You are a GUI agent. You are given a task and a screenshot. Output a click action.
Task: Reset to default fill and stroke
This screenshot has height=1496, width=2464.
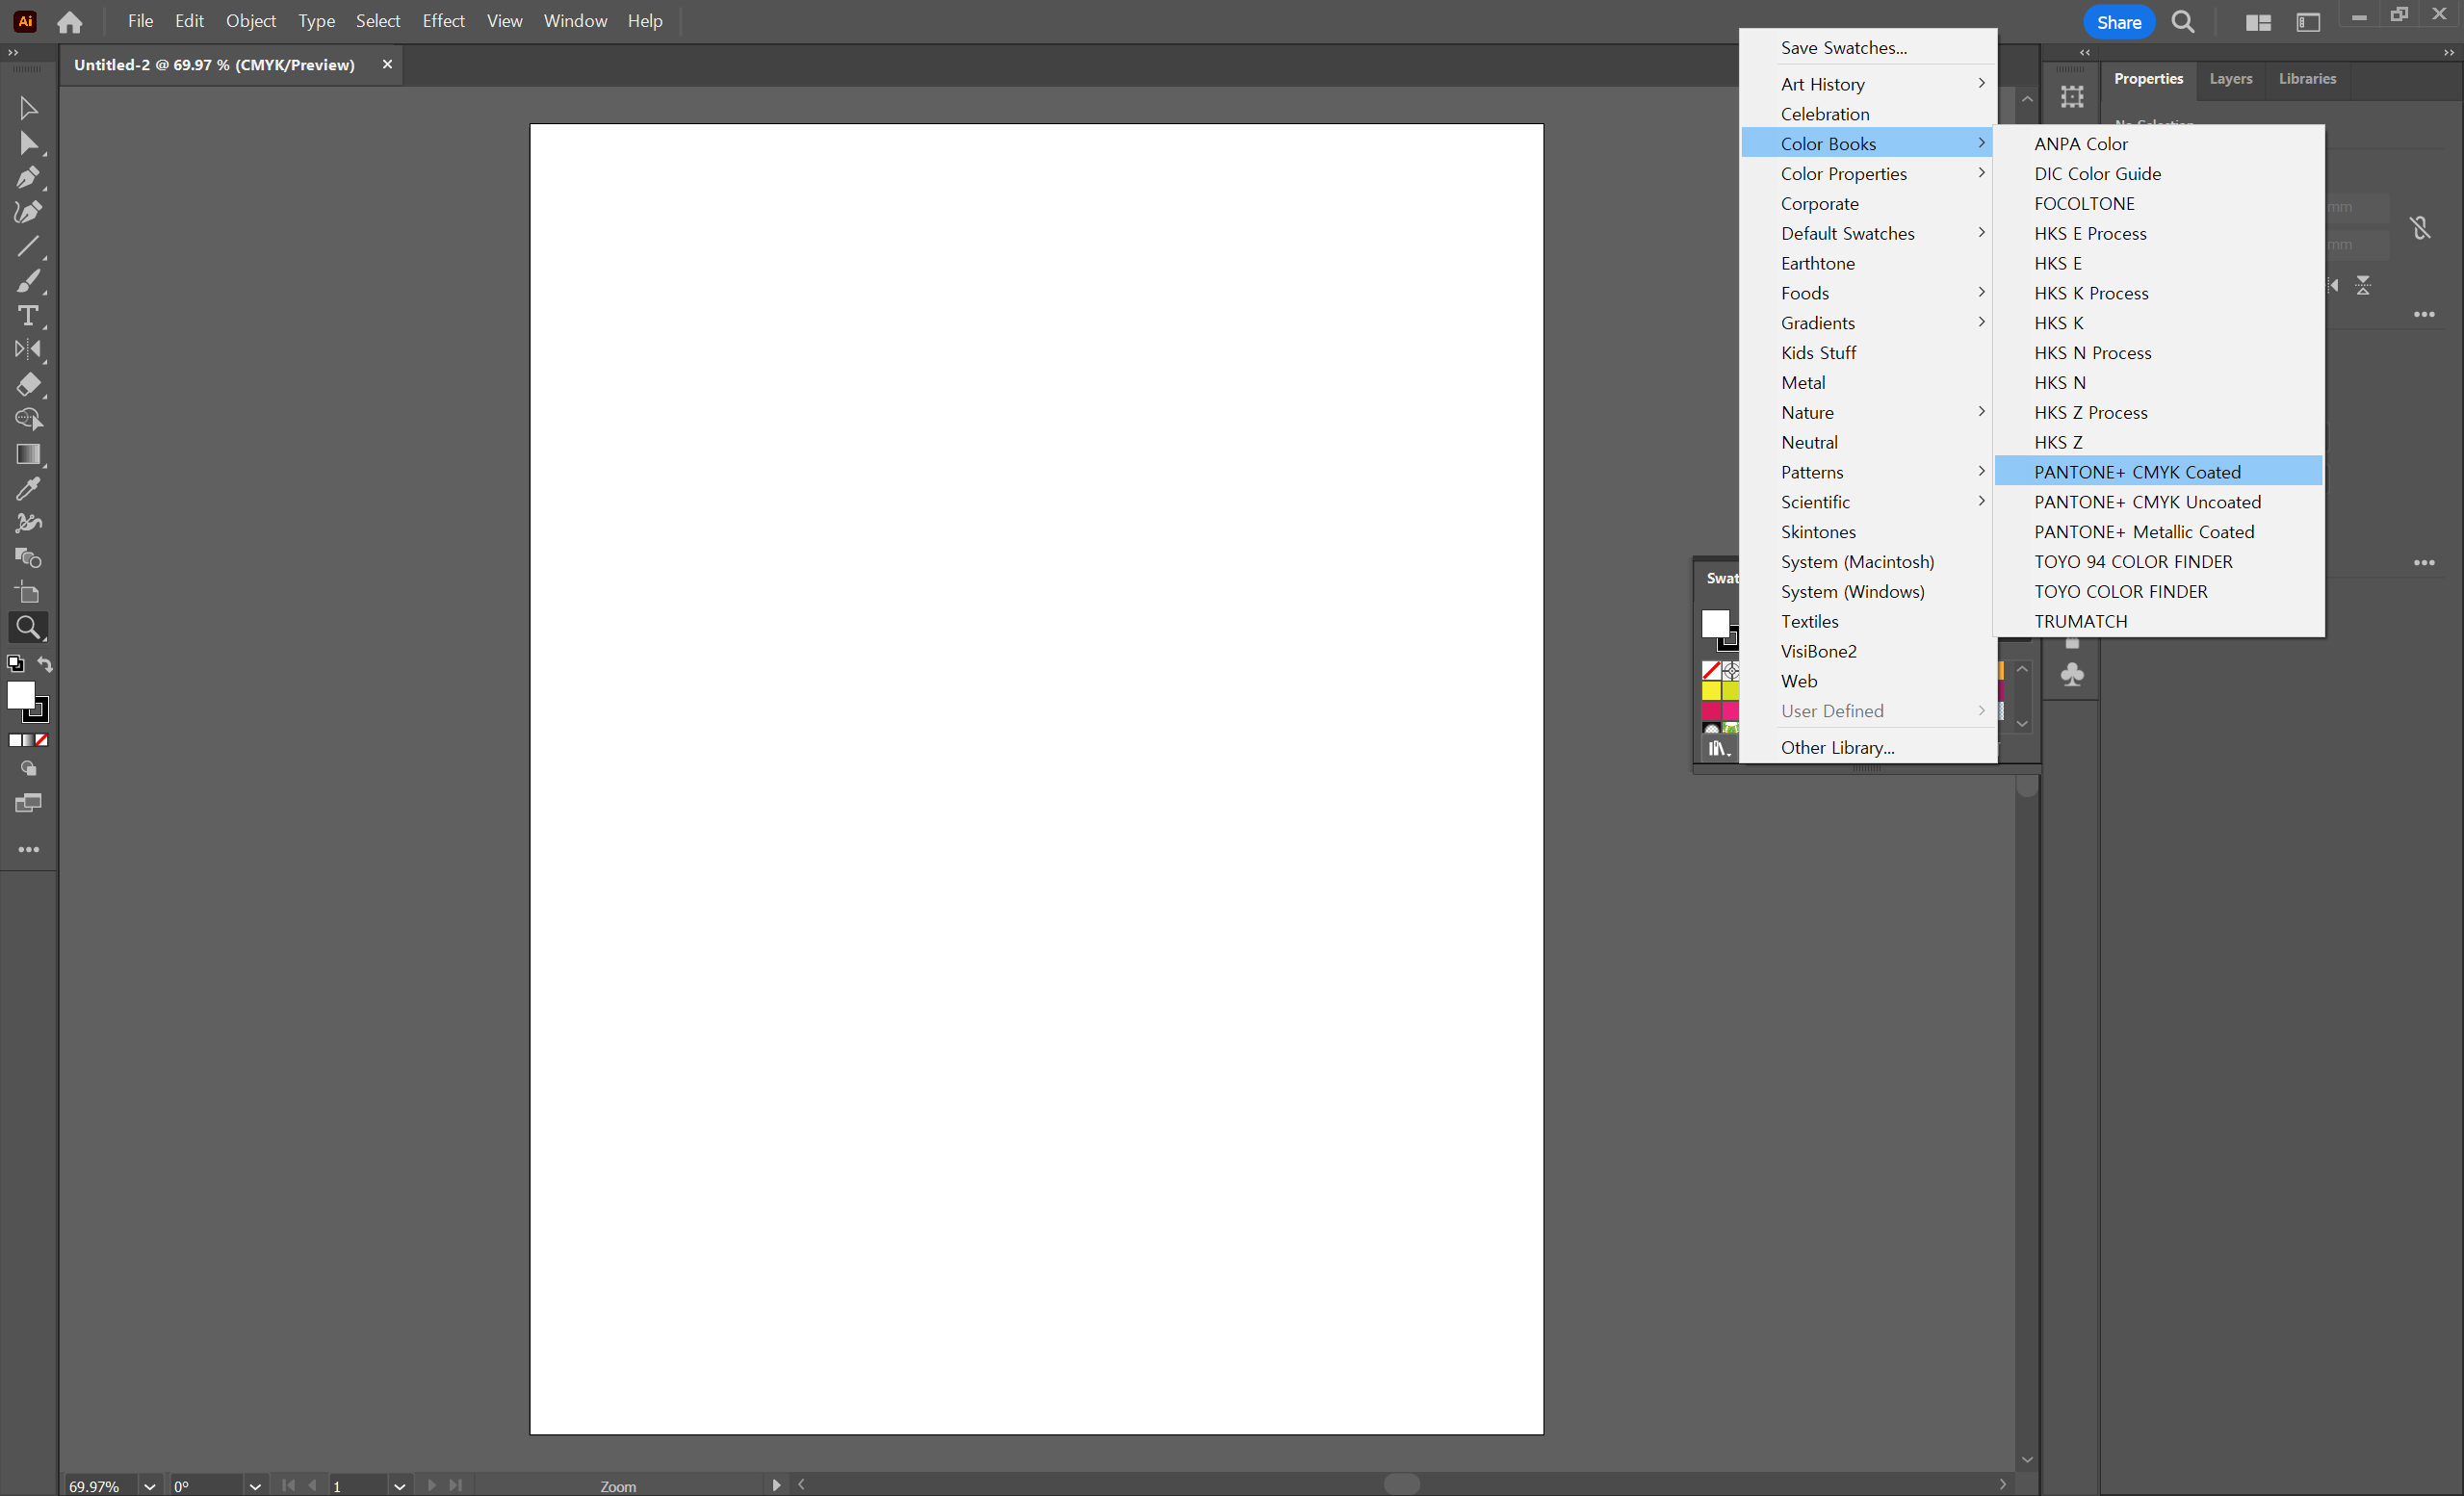click(15, 664)
